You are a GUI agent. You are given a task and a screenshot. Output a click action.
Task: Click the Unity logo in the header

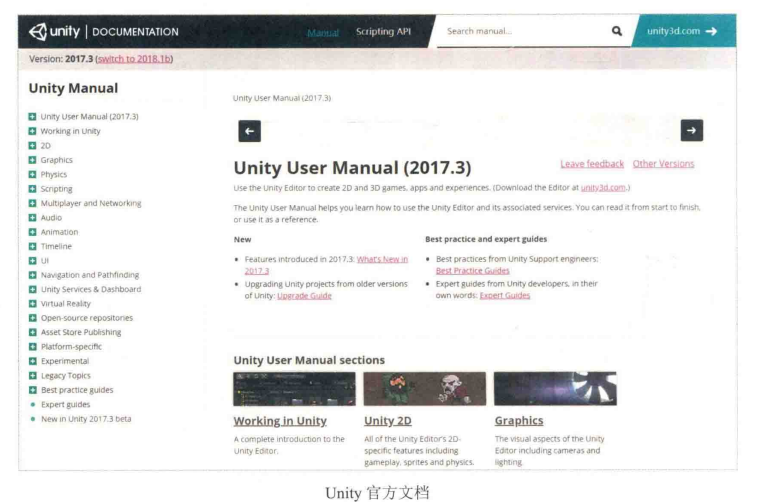(x=54, y=32)
